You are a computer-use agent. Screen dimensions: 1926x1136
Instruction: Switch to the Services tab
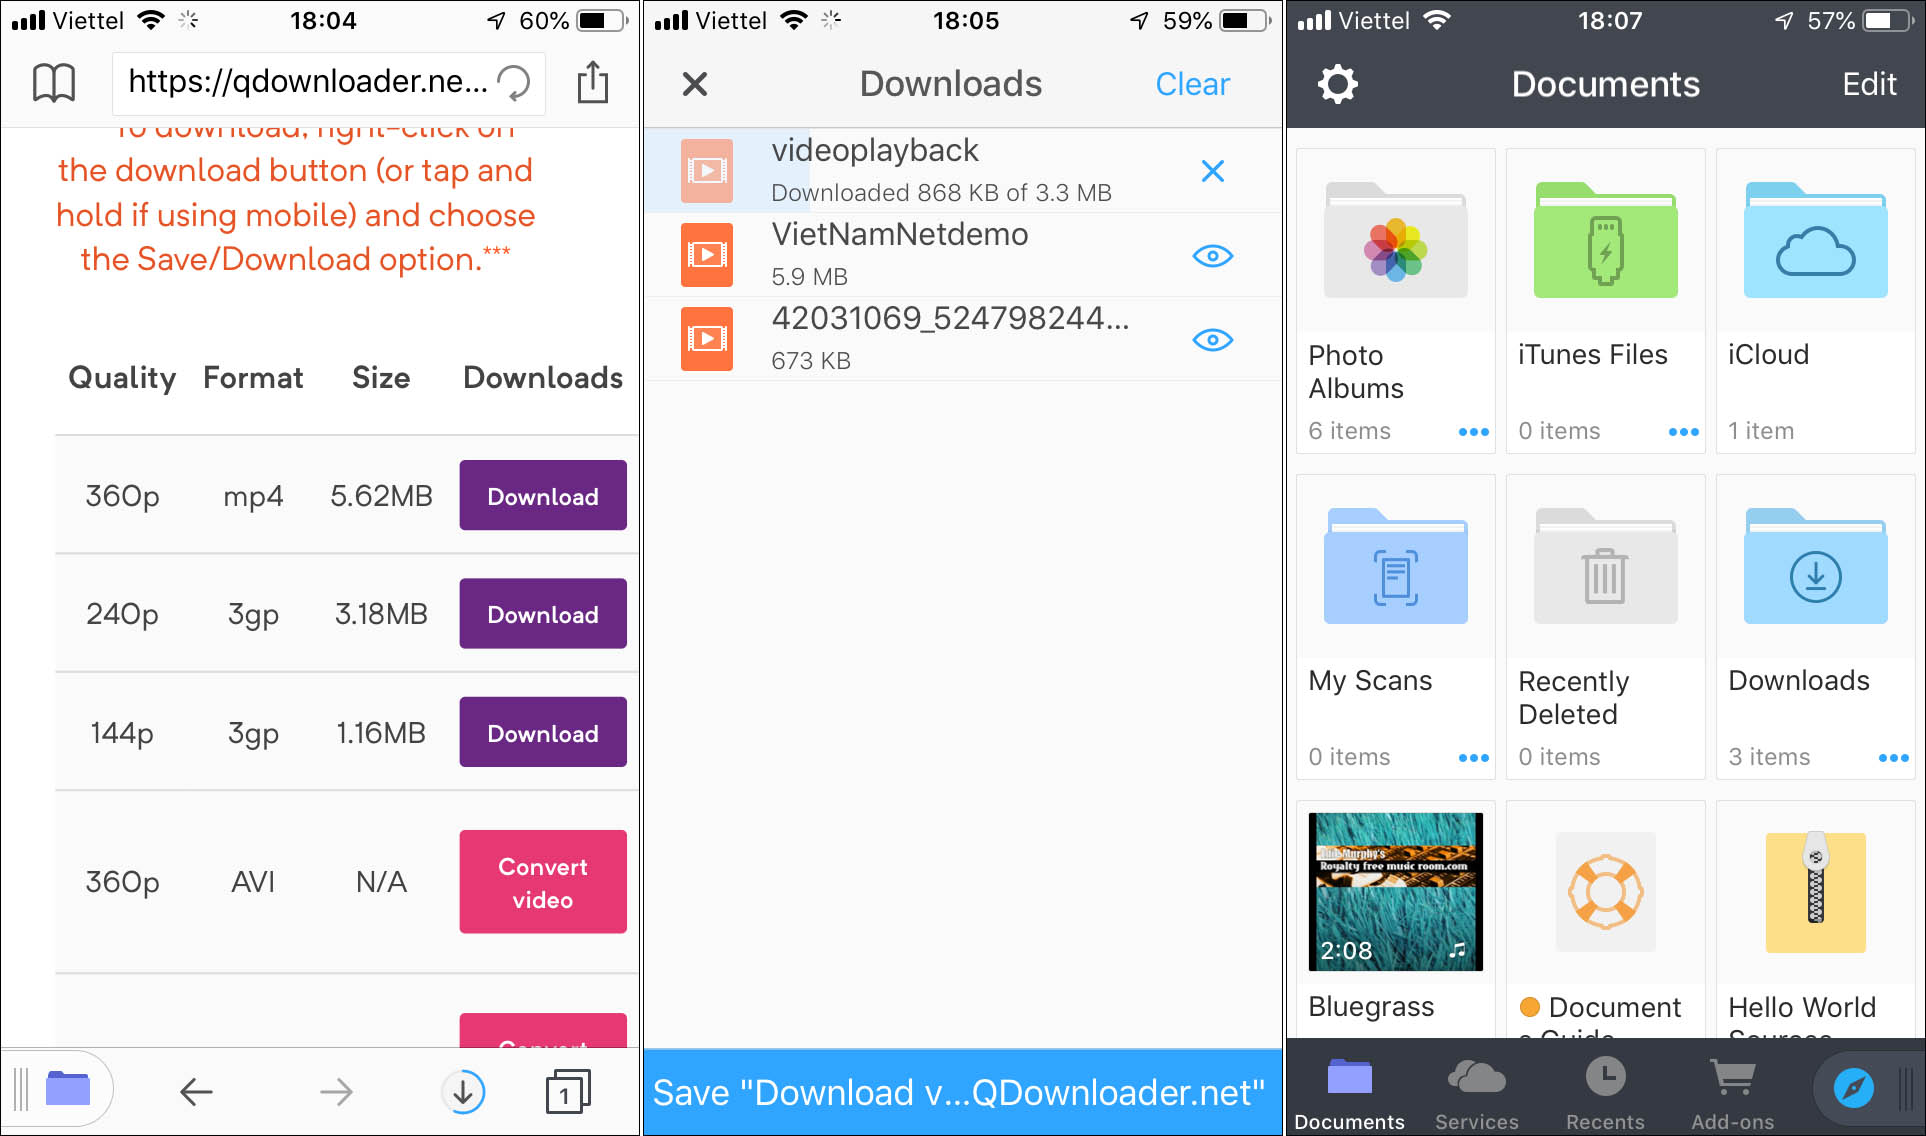1476,1093
